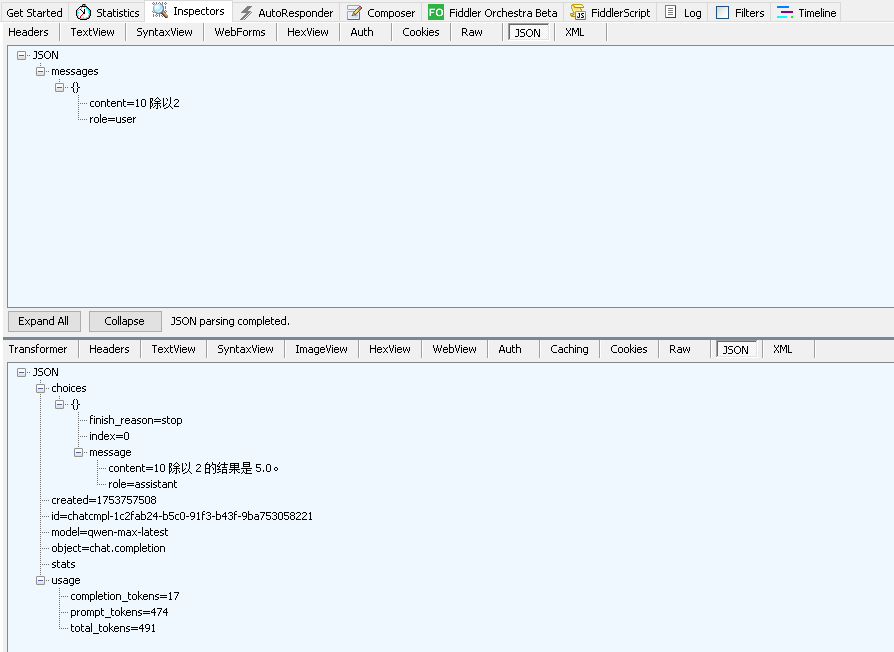Click the Statistics clock icon

tap(83, 13)
